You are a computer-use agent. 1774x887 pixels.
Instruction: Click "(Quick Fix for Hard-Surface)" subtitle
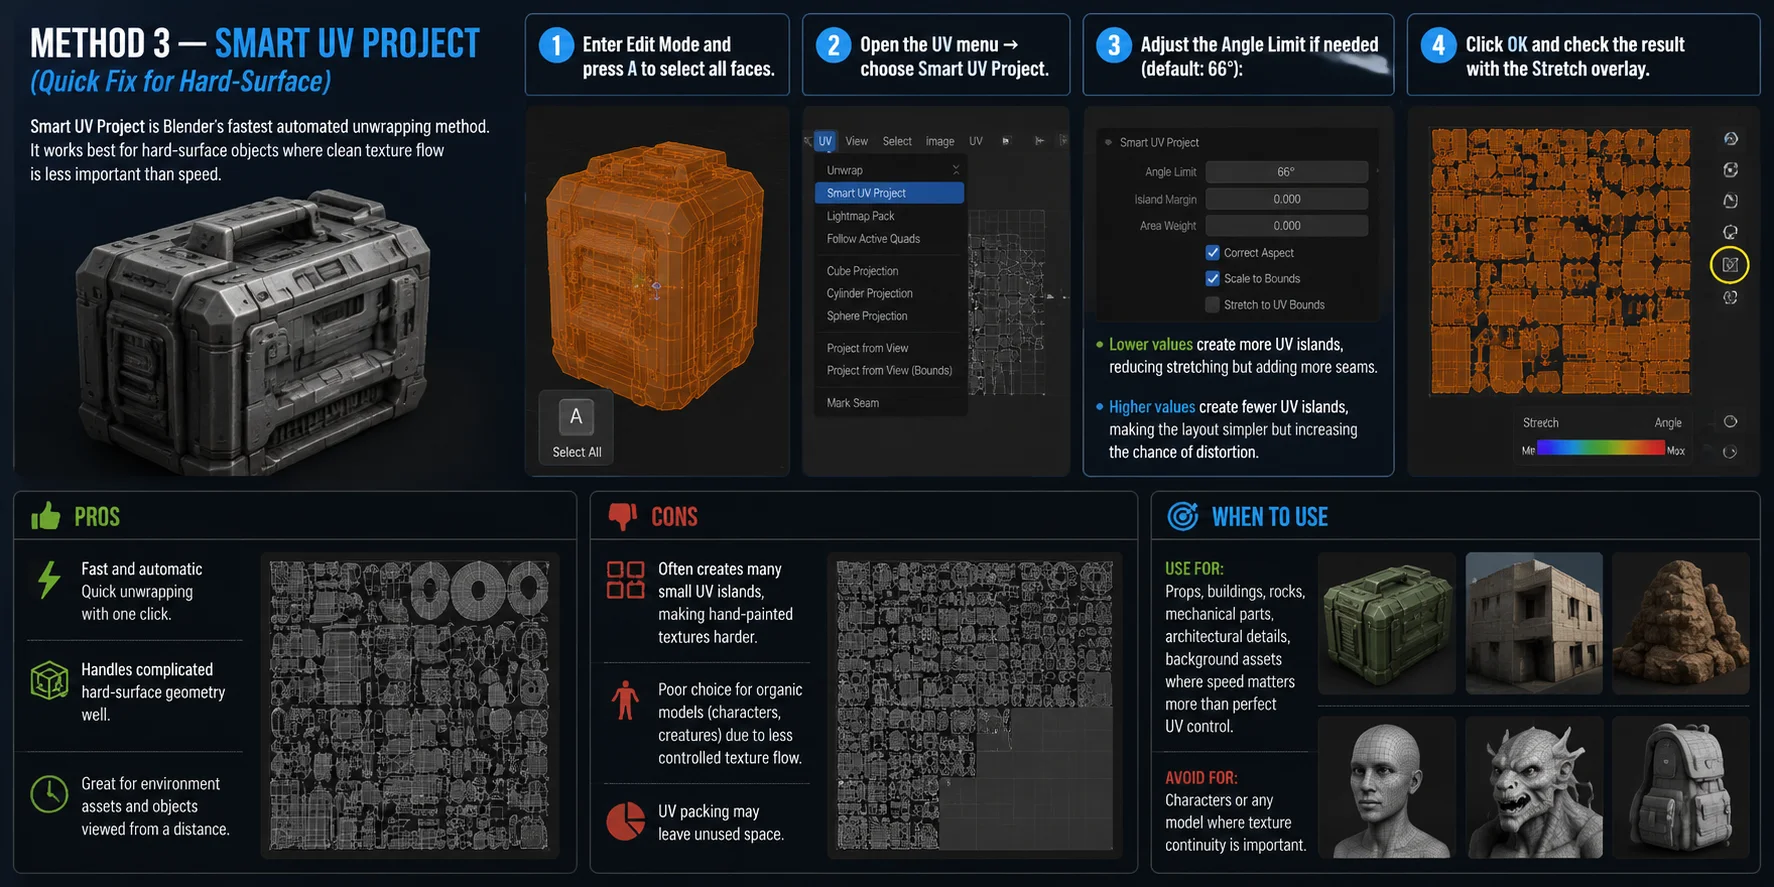pyautogui.click(x=180, y=81)
